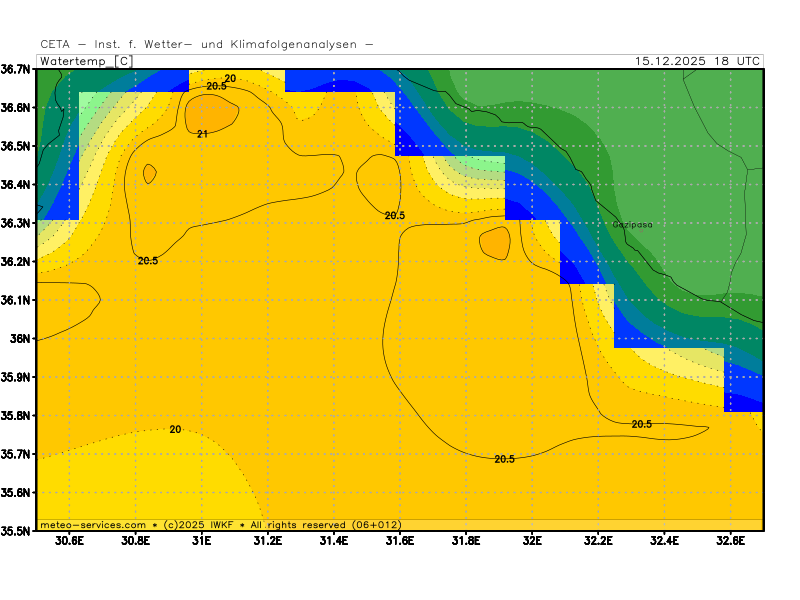800x600 pixels.
Task: Click the 15.12.2025 18 UTC timestamp
Action: point(697,61)
